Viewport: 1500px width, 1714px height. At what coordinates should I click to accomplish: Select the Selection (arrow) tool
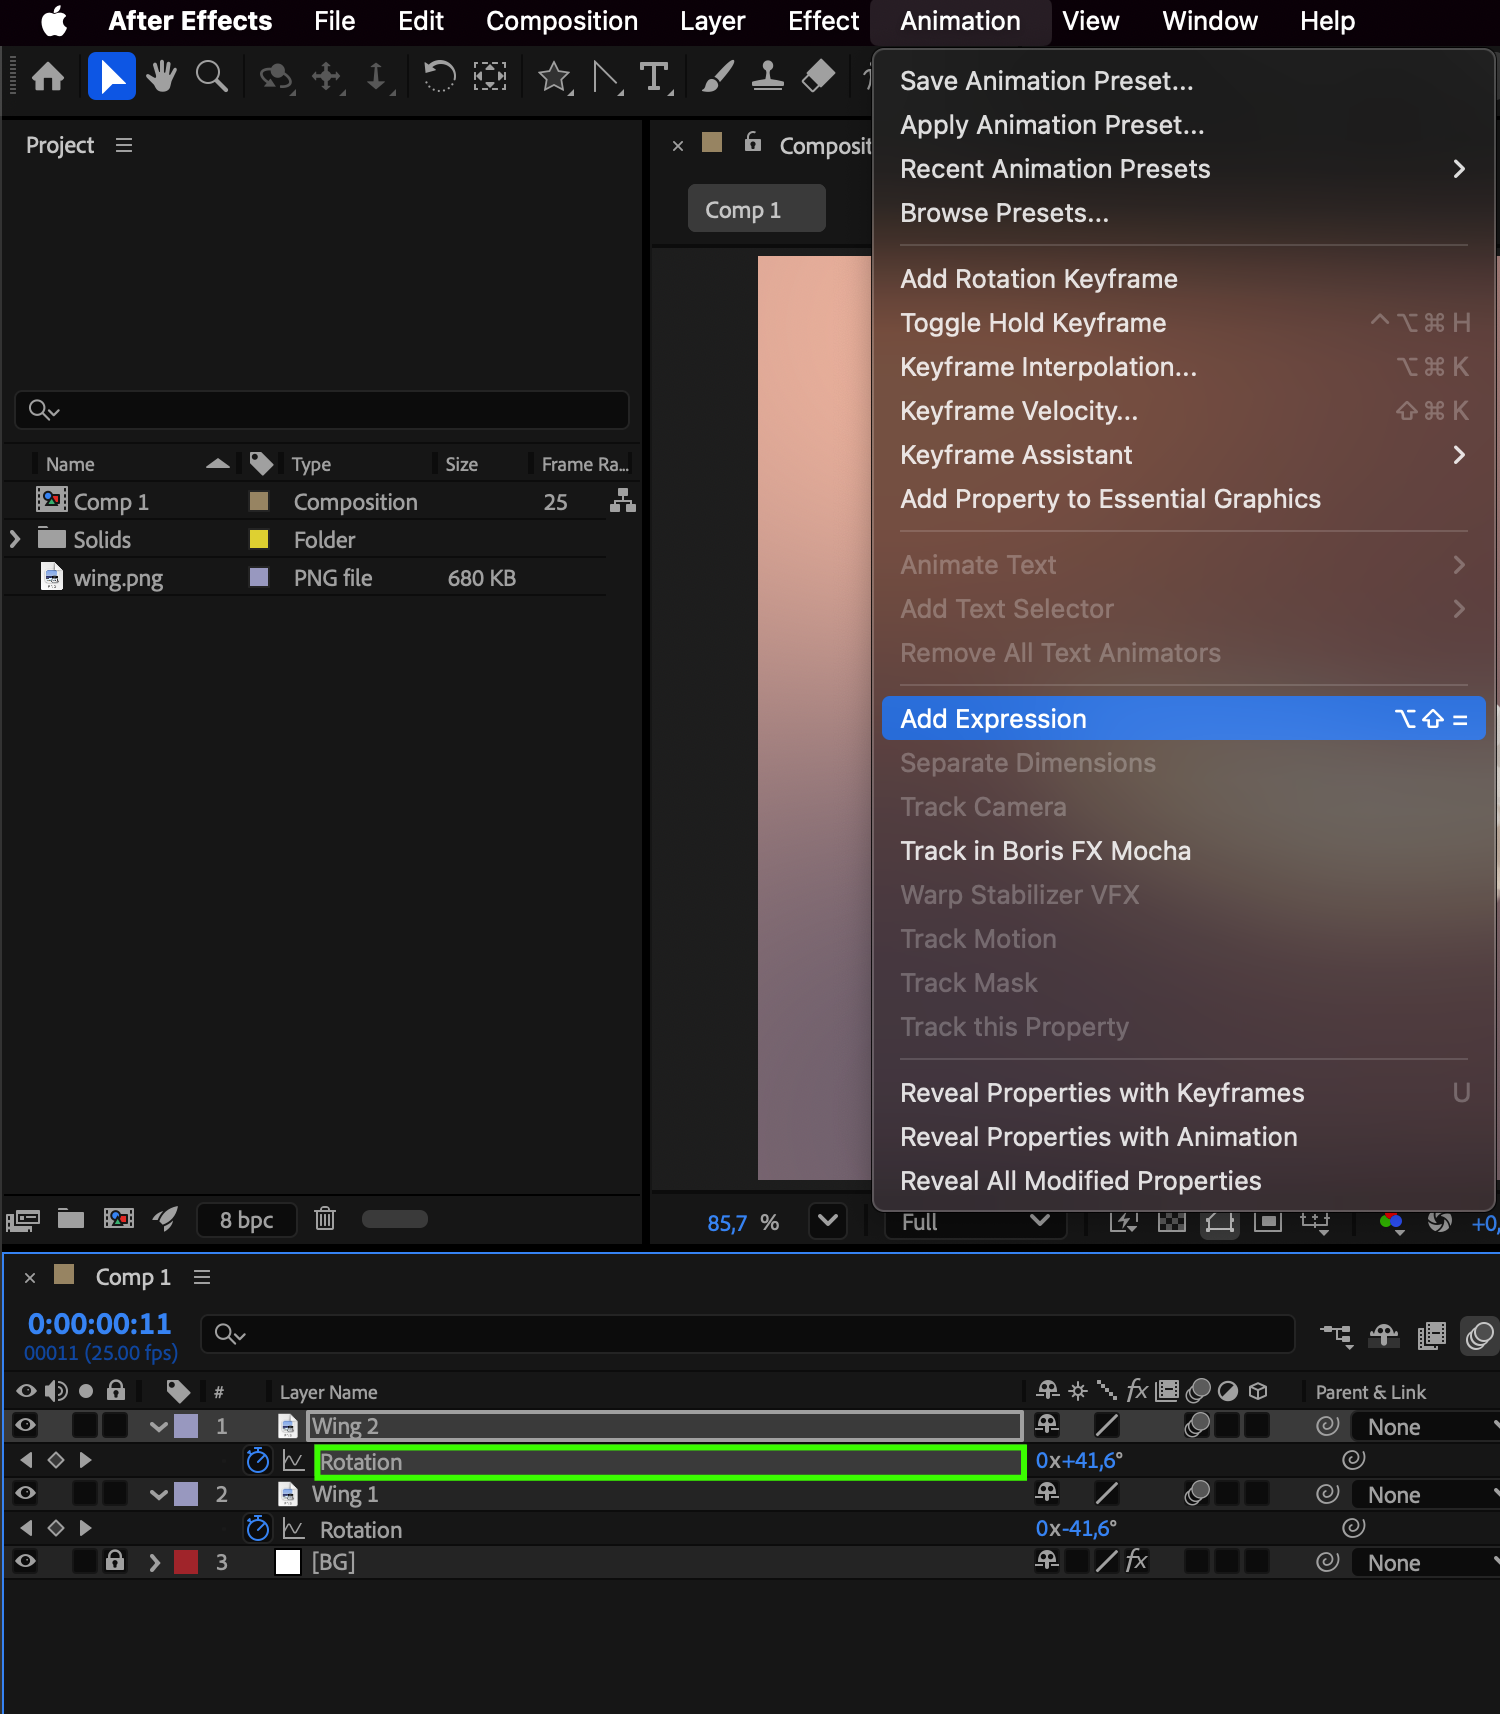point(112,77)
